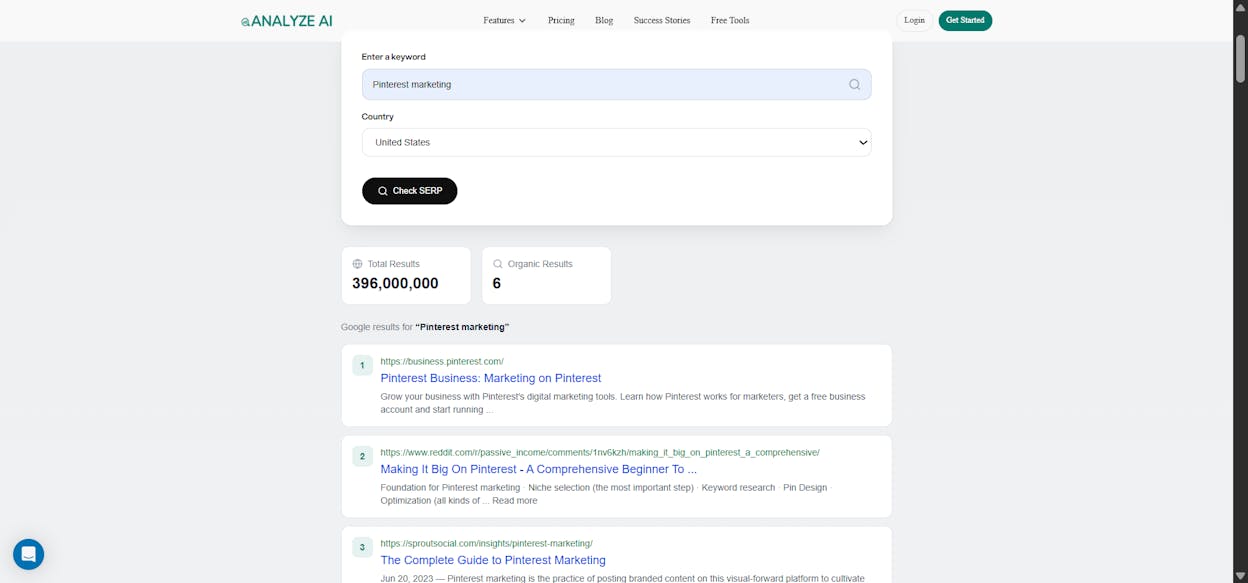The width and height of the screenshot is (1248, 583).
Task: Click the Country field label
Action: pyautogui.click(x=377, y=116)
